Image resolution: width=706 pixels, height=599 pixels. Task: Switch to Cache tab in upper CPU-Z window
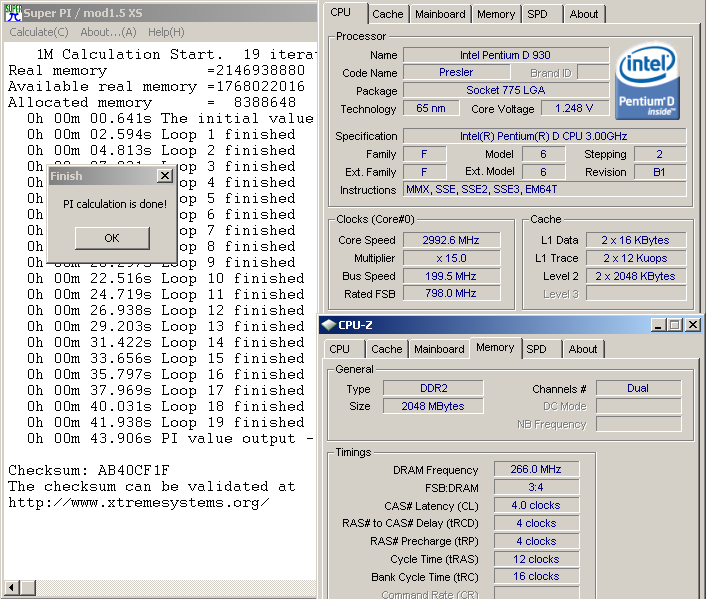point(388,14)
